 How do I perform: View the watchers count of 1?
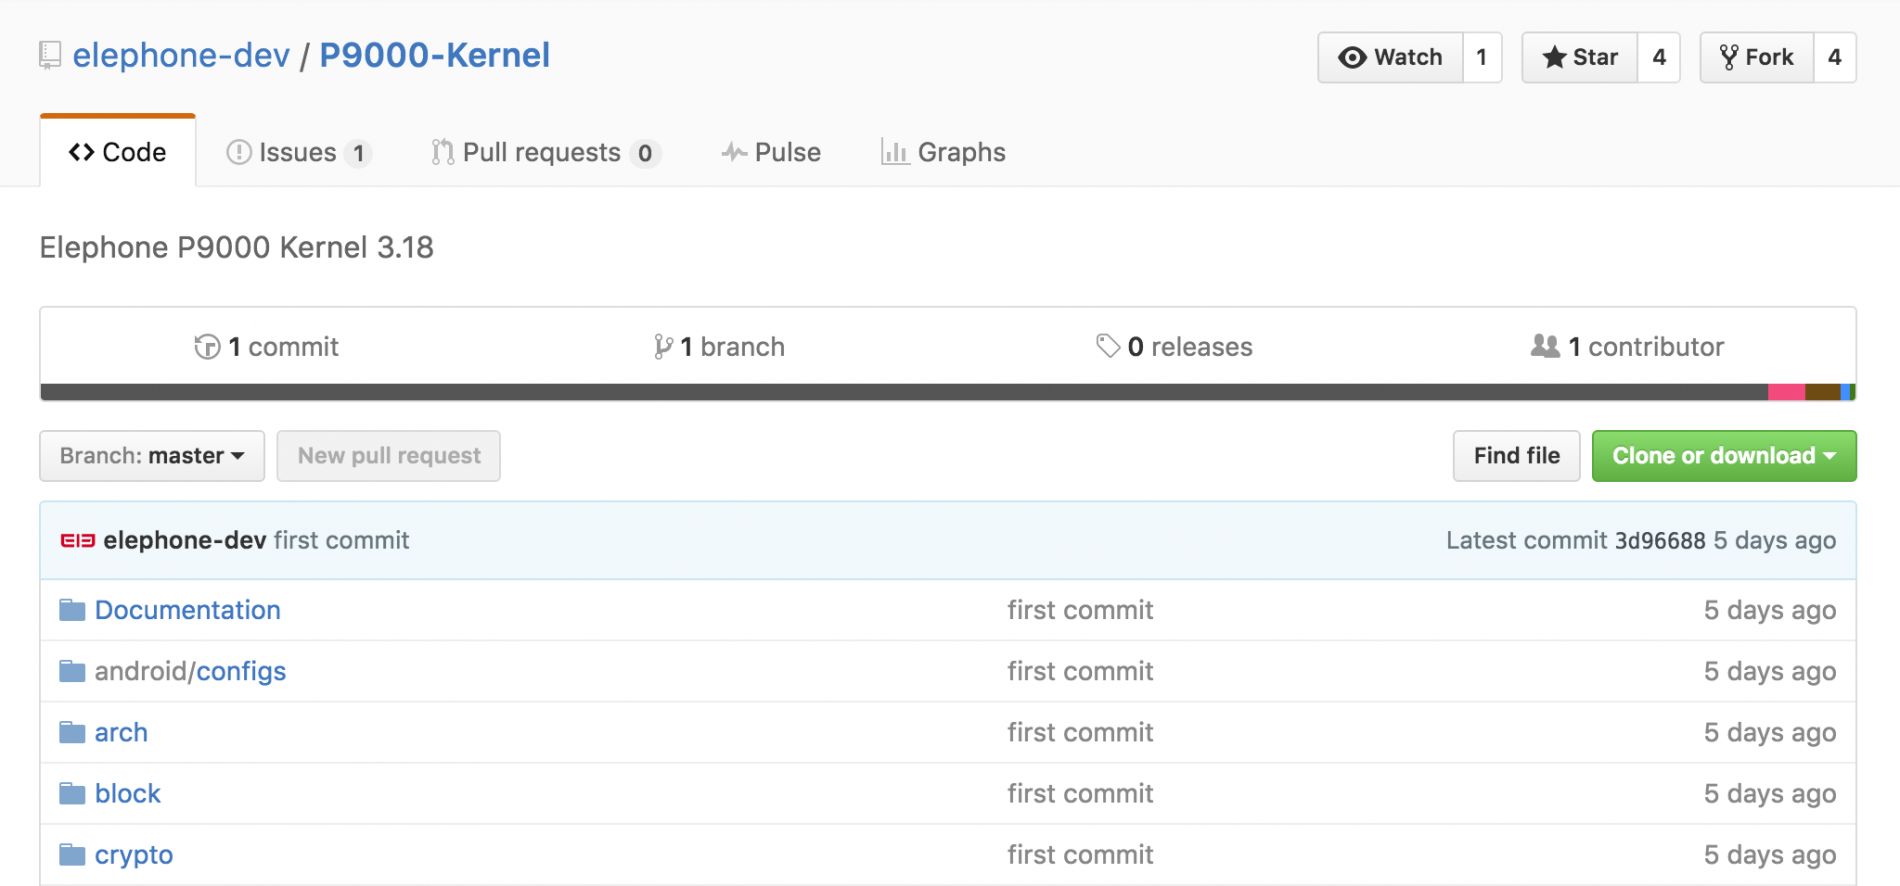click(x=1482, y=57)
